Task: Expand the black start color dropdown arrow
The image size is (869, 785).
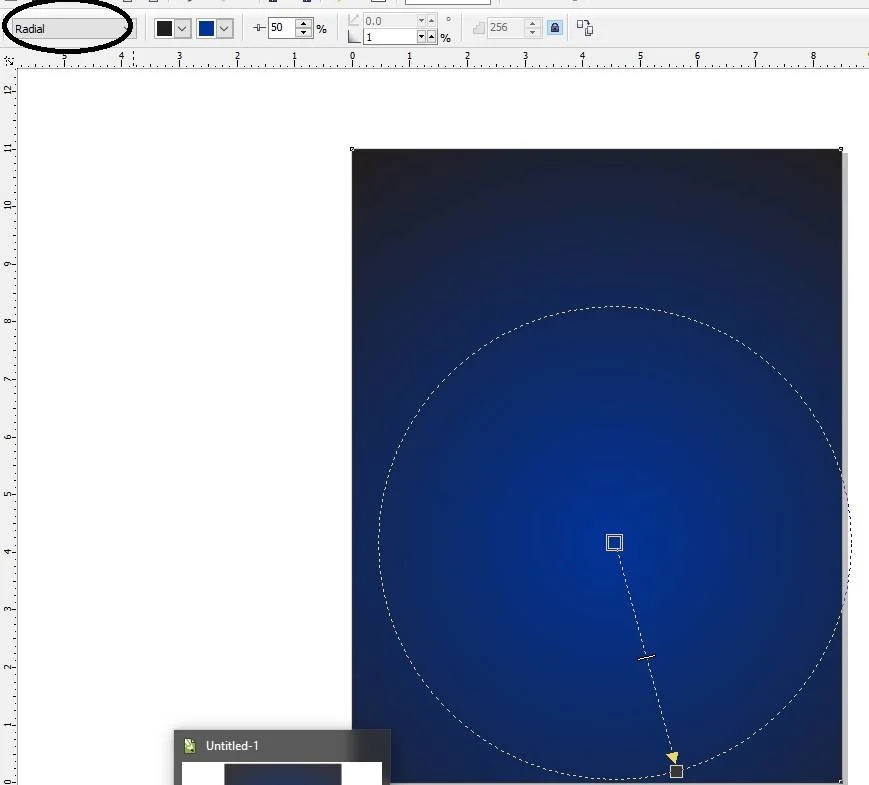Action: coord(182,28)
